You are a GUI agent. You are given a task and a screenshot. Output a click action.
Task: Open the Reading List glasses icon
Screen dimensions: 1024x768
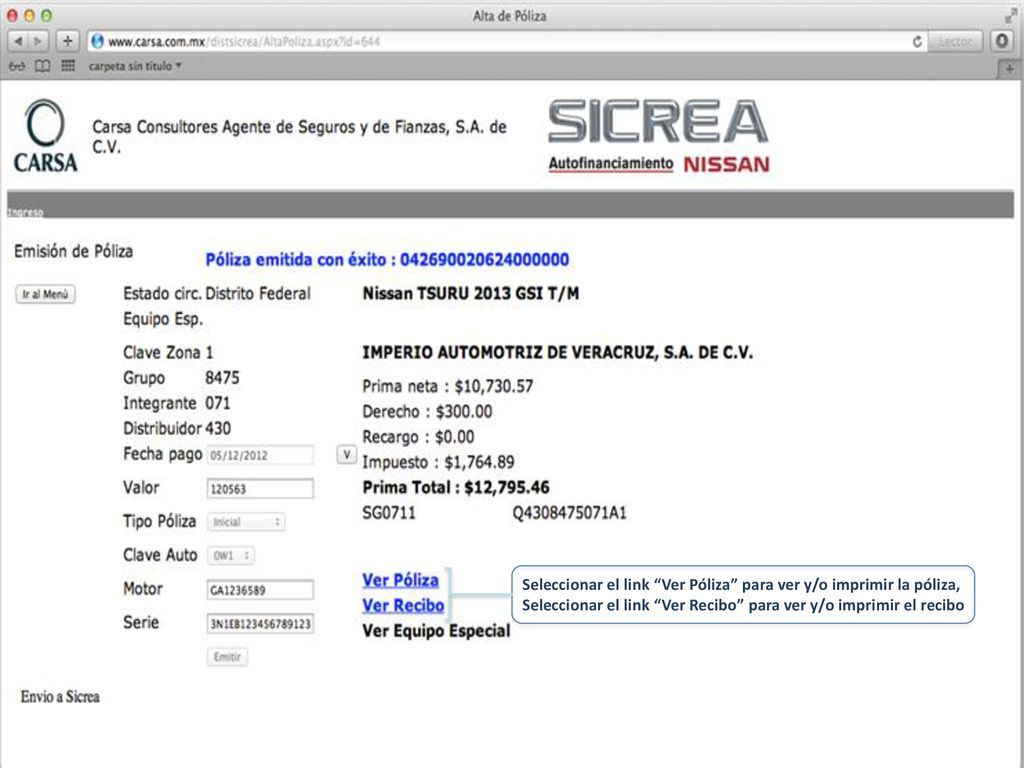pyautogui.click(x=17, y=66)
